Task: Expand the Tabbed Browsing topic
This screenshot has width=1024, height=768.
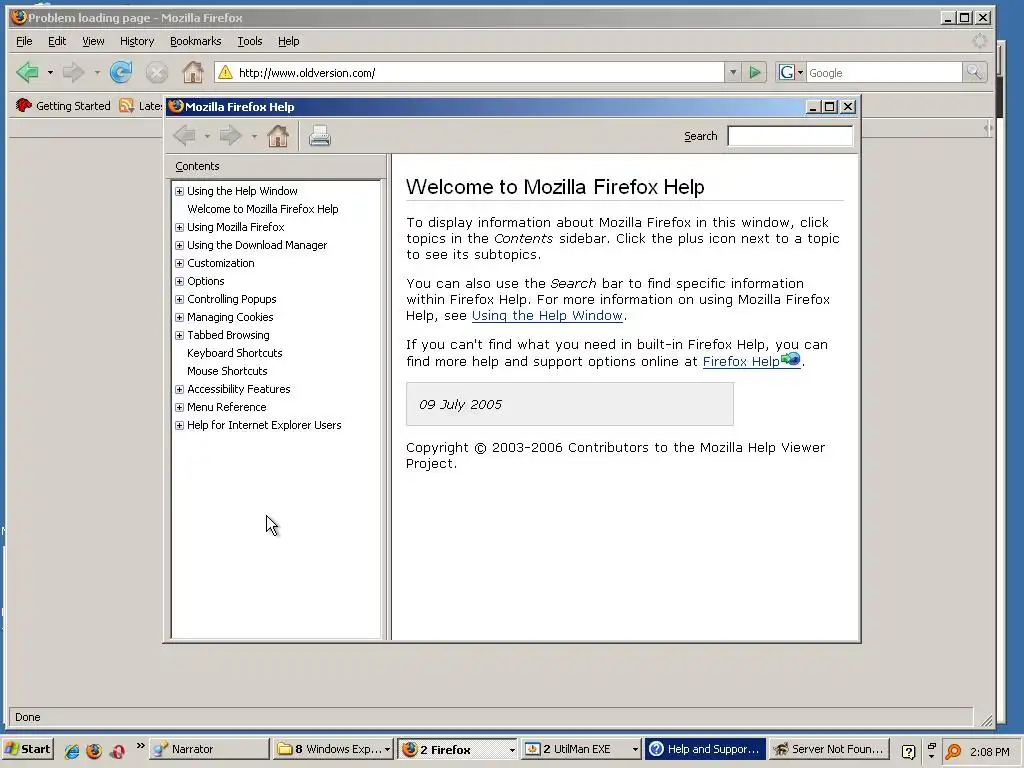Action: pos(180,335)
